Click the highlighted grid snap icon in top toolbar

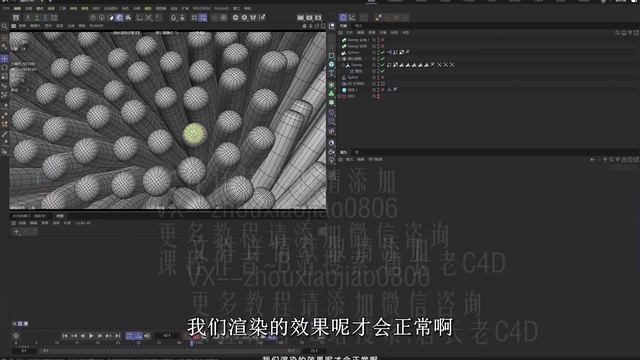pos(203,18)
